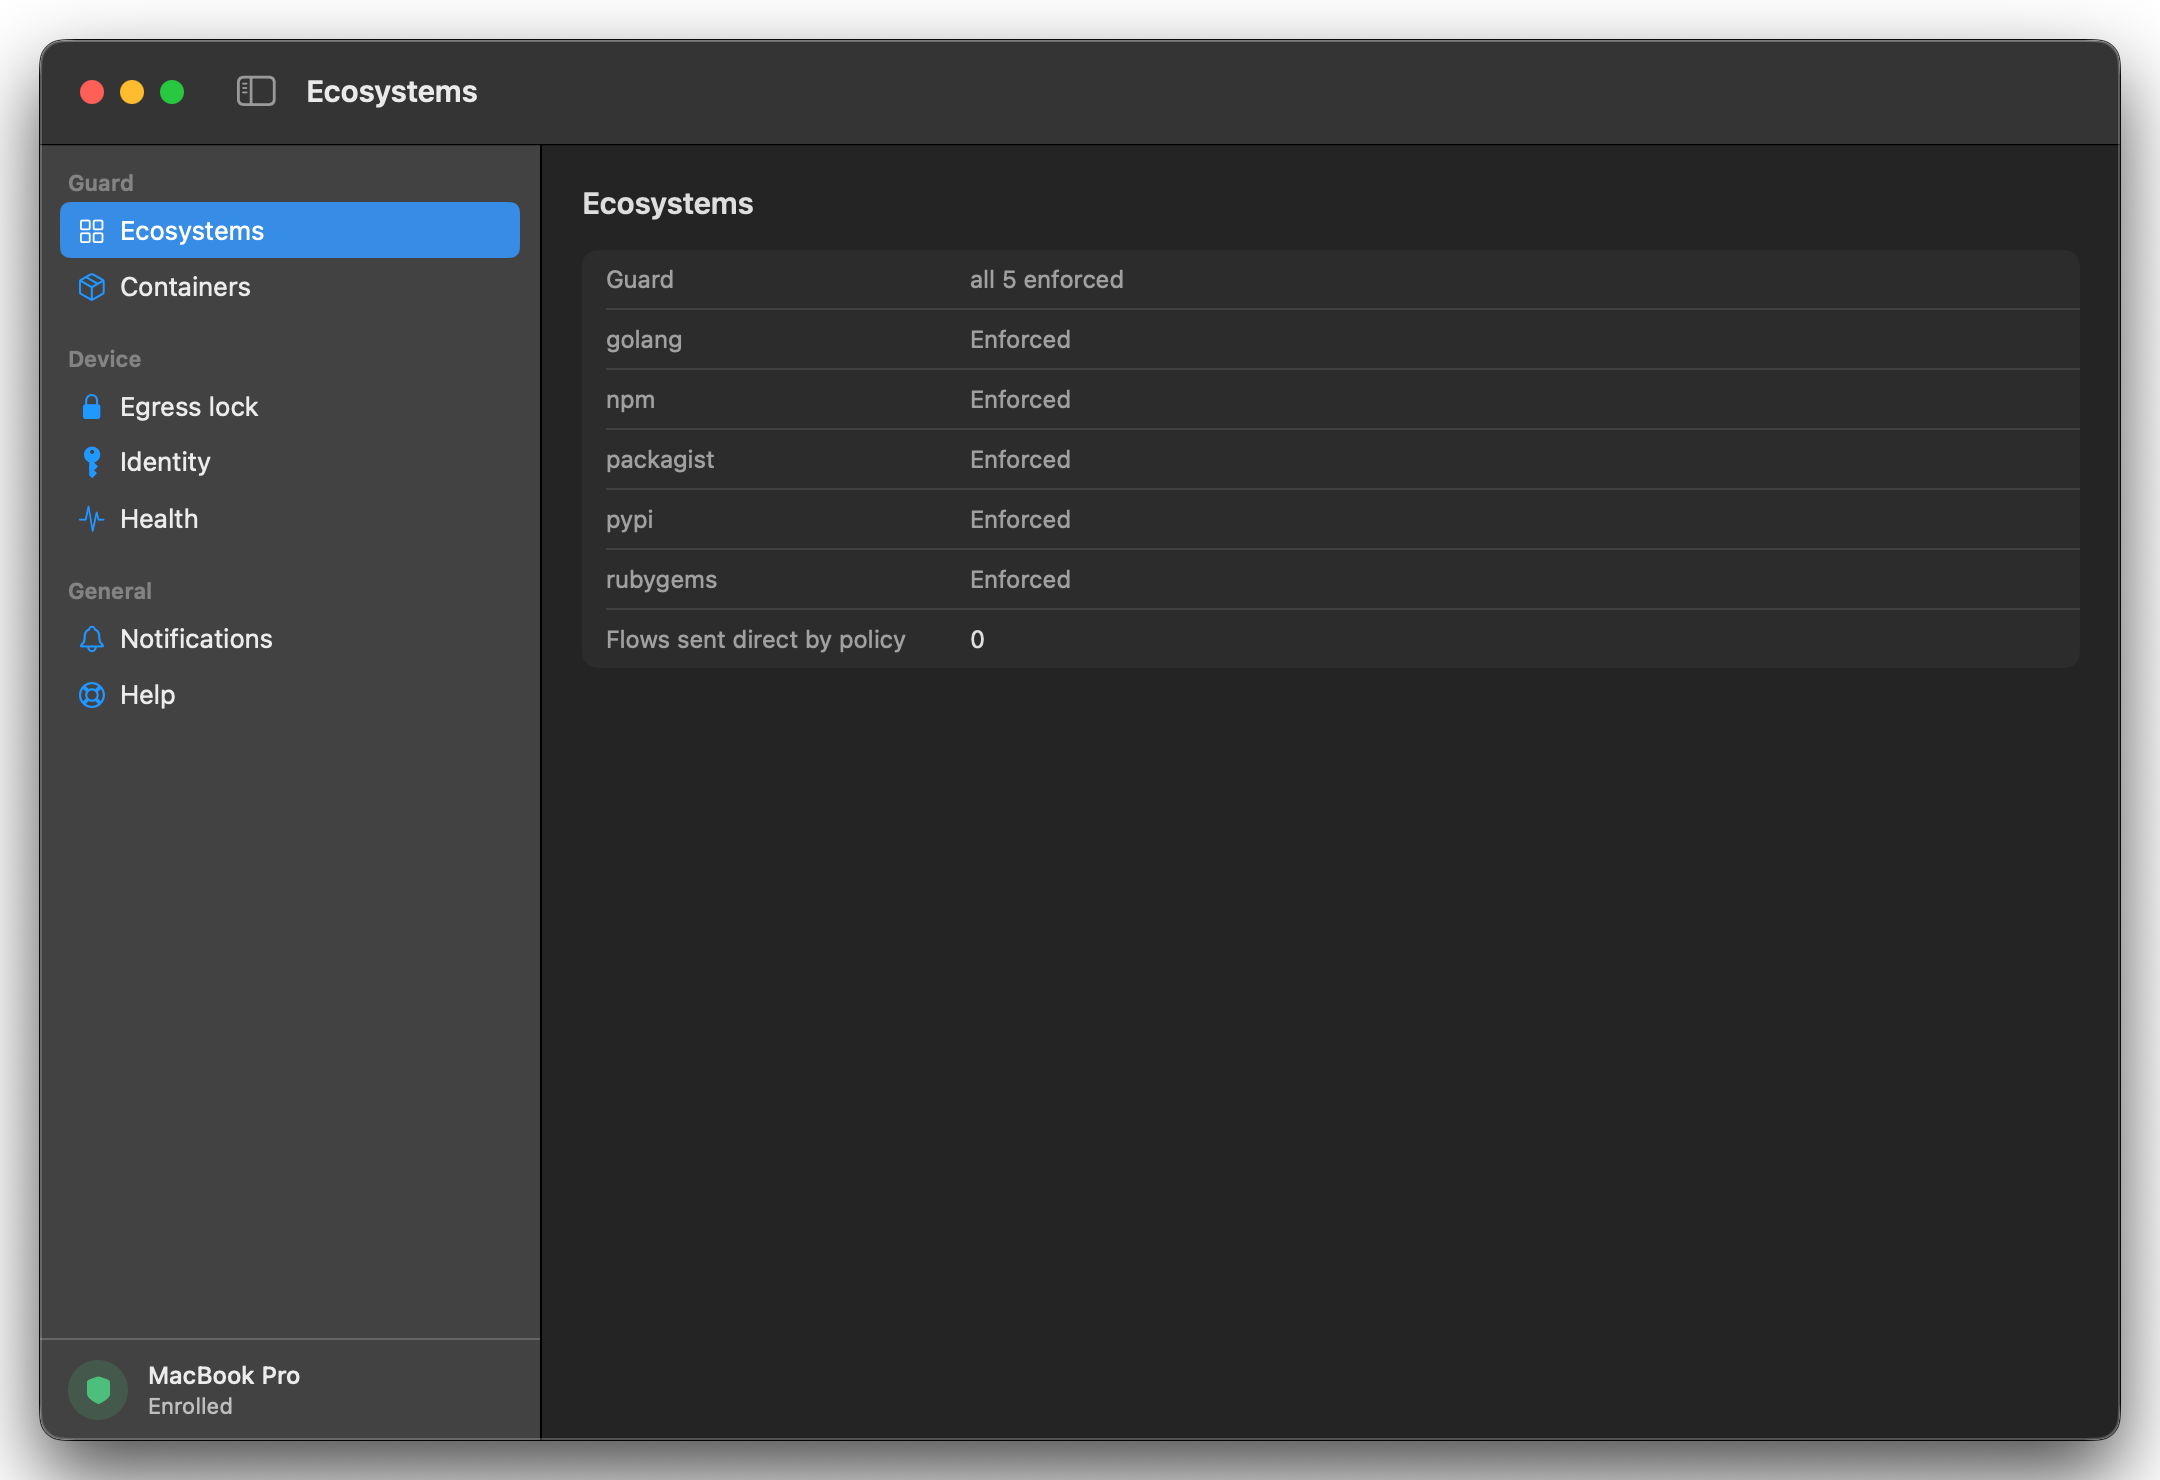Select the Ecosystems sidebar item
The image size is (2160, 1480).
290,230
